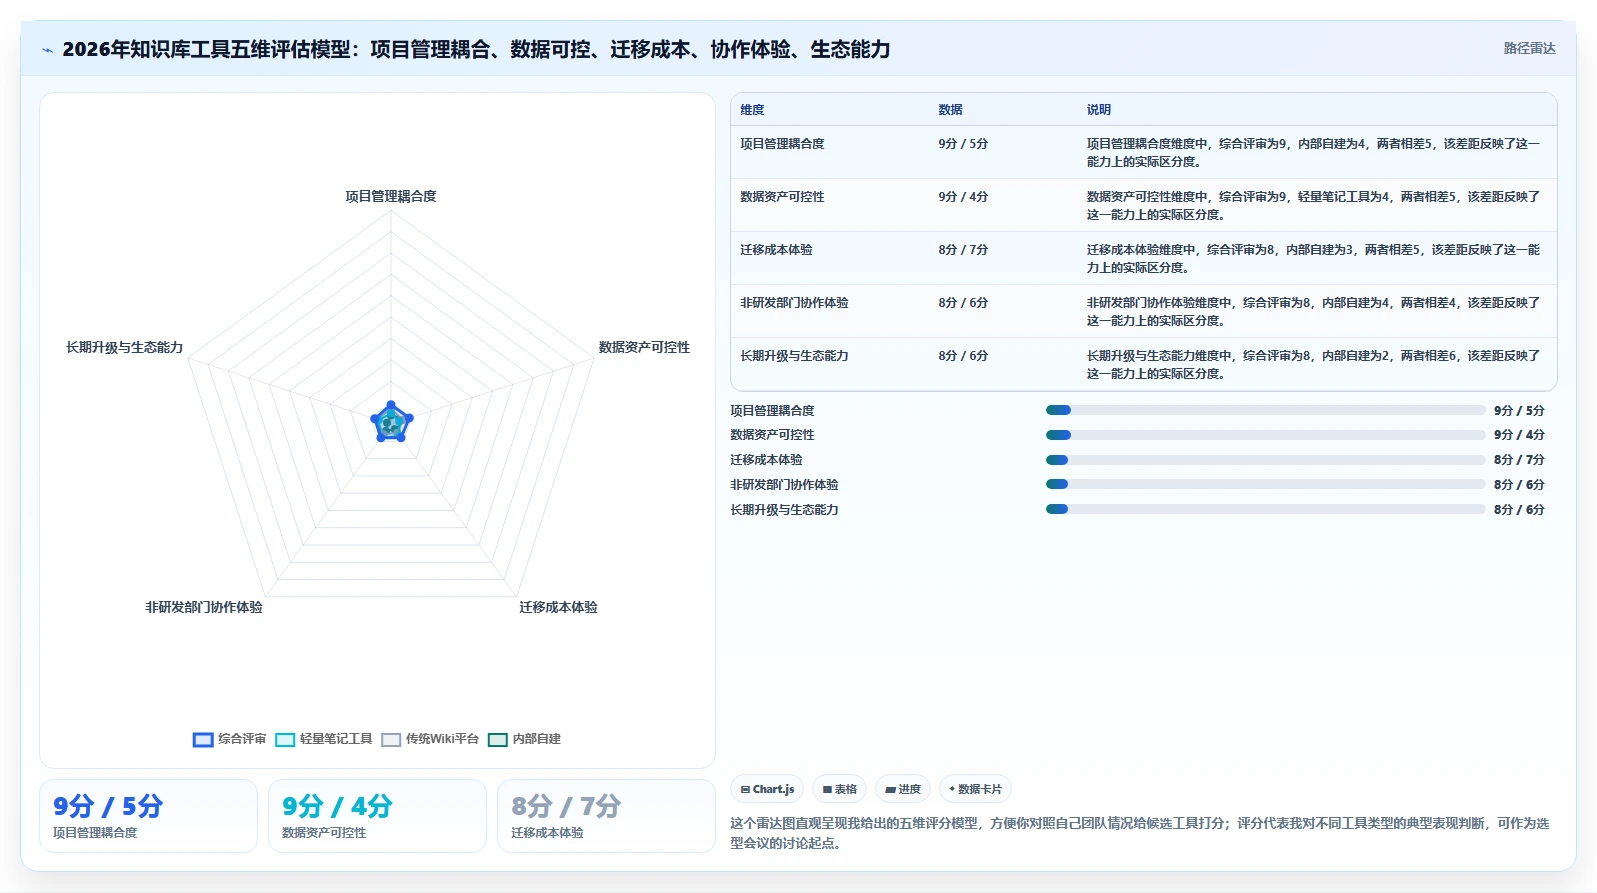Open the 9分 / 5分 项目管理耦合度 card
Viewport: 1597px width, 893px height.
click(148, 816)
